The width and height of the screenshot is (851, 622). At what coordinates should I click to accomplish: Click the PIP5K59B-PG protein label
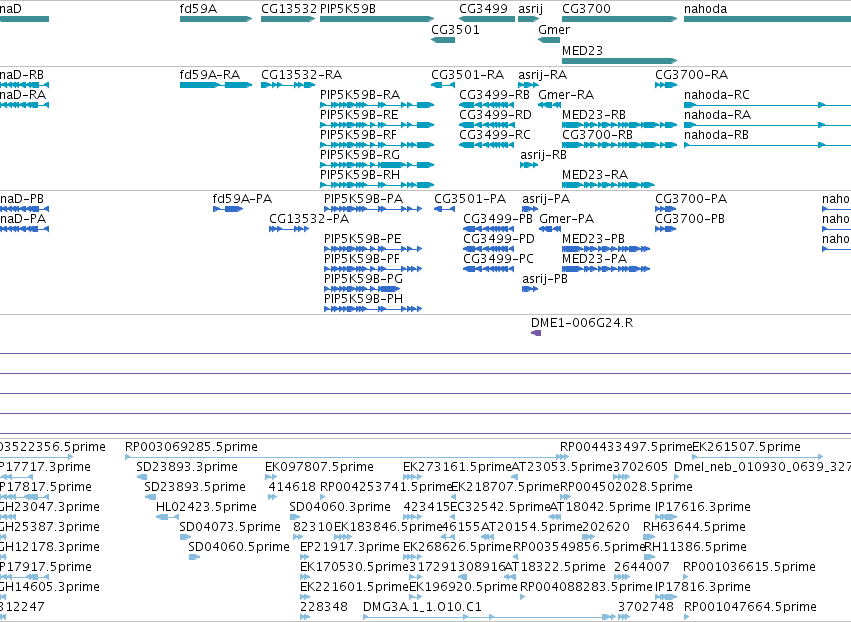pos(364,278)
